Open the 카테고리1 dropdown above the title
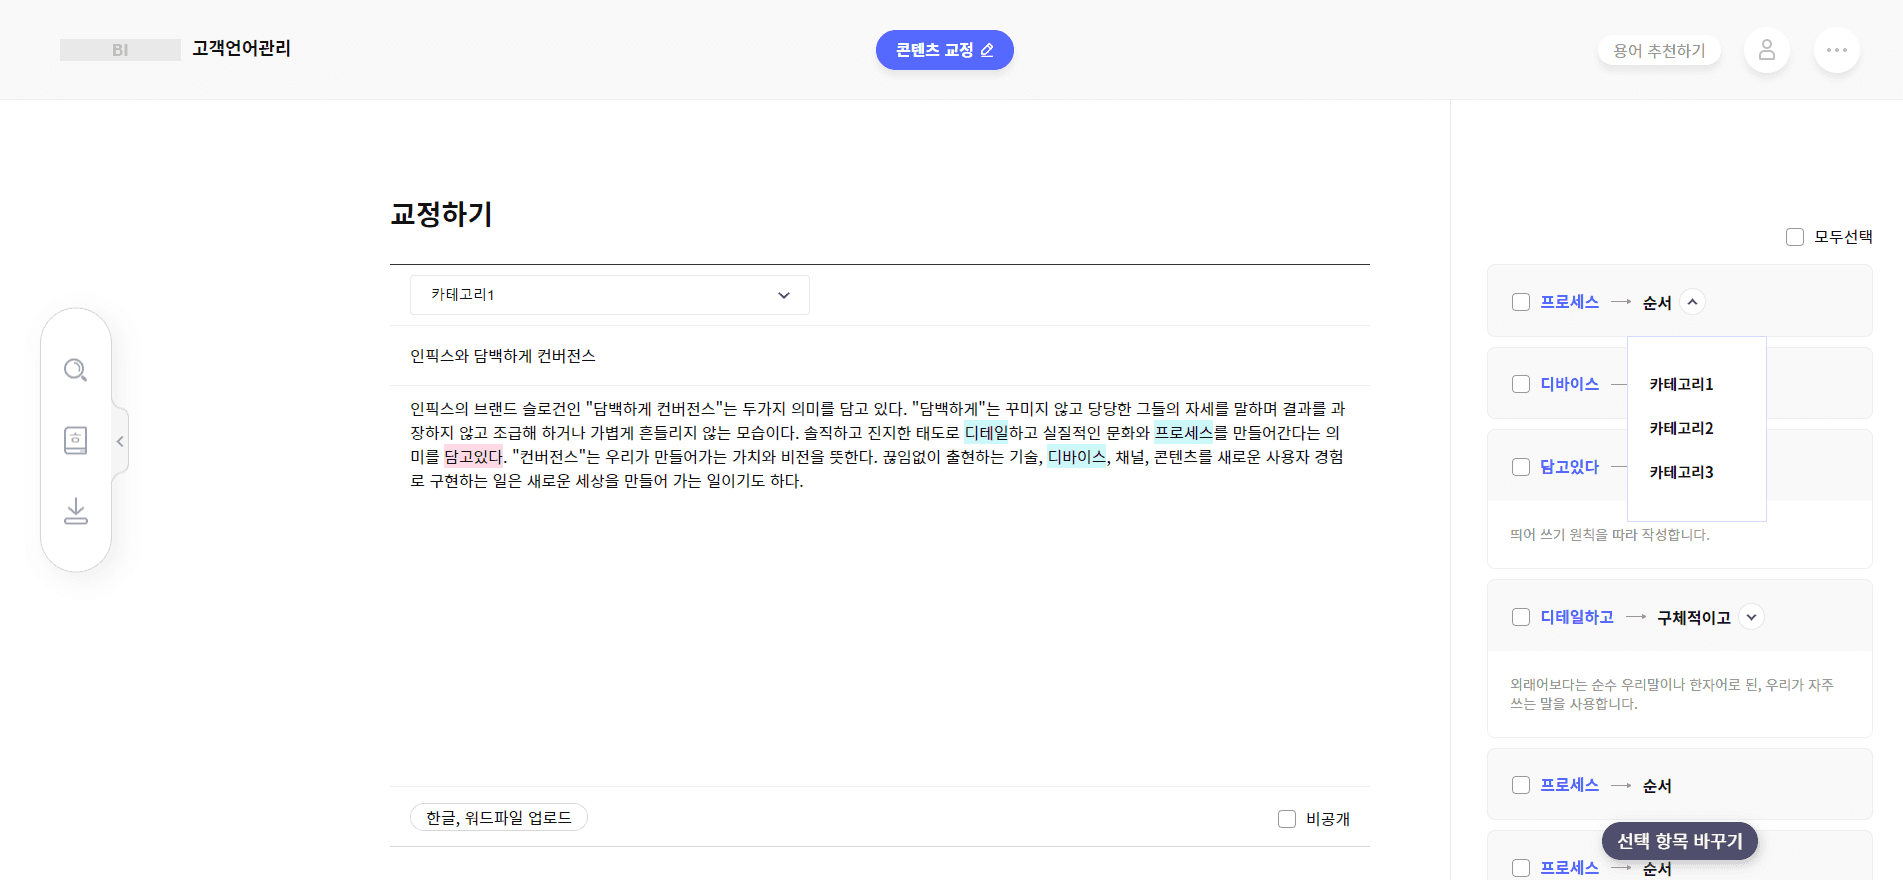 click(610, 295)
